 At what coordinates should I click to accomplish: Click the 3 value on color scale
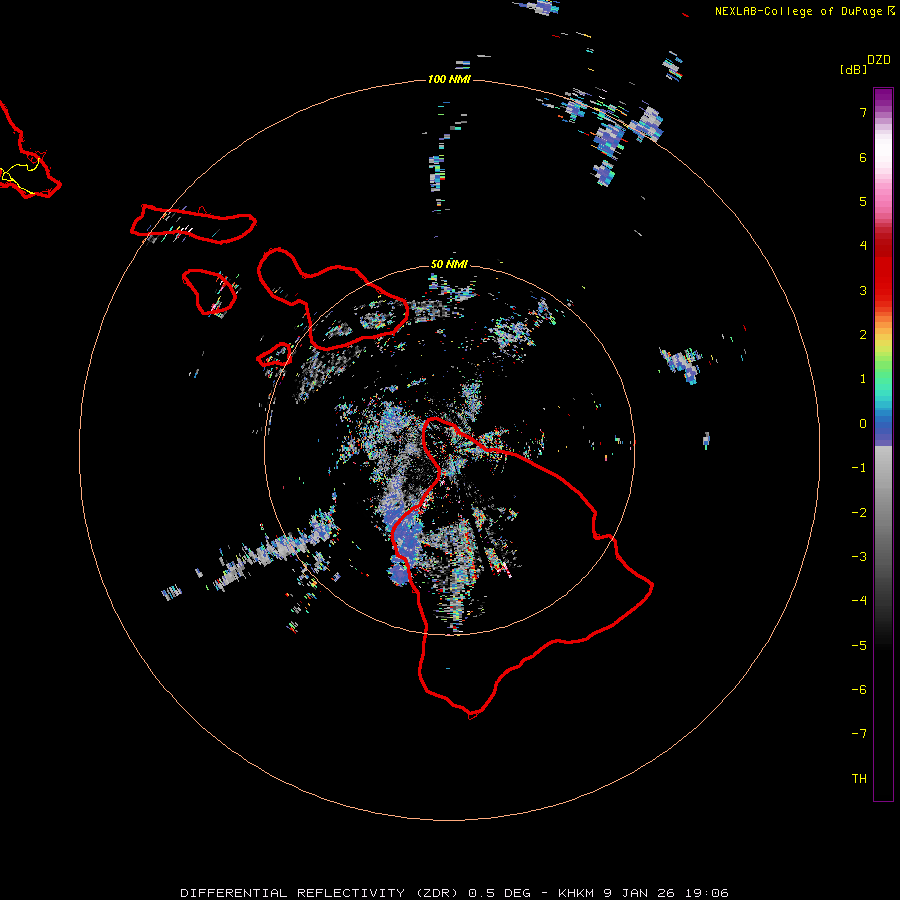click(x=863, y=290)
